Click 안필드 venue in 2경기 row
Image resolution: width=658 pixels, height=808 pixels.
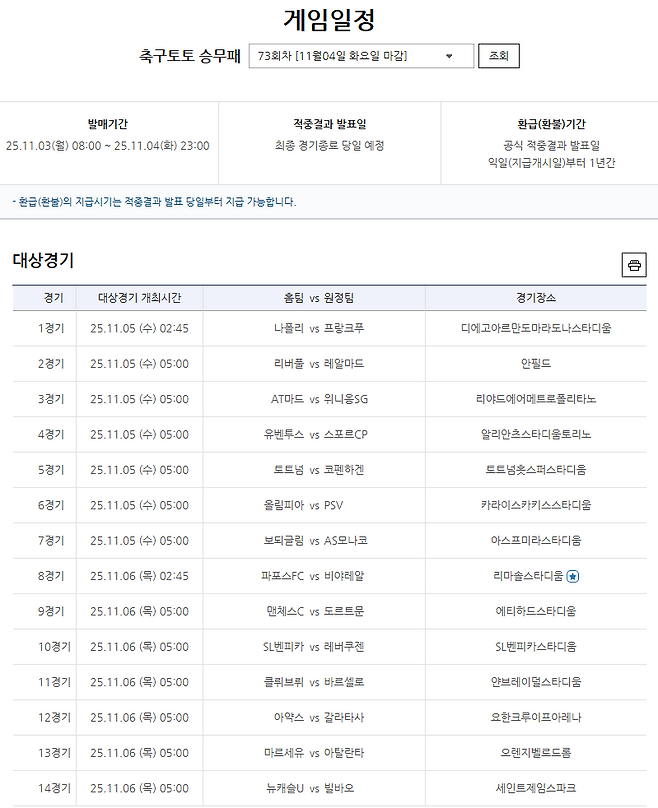(536, 364)
